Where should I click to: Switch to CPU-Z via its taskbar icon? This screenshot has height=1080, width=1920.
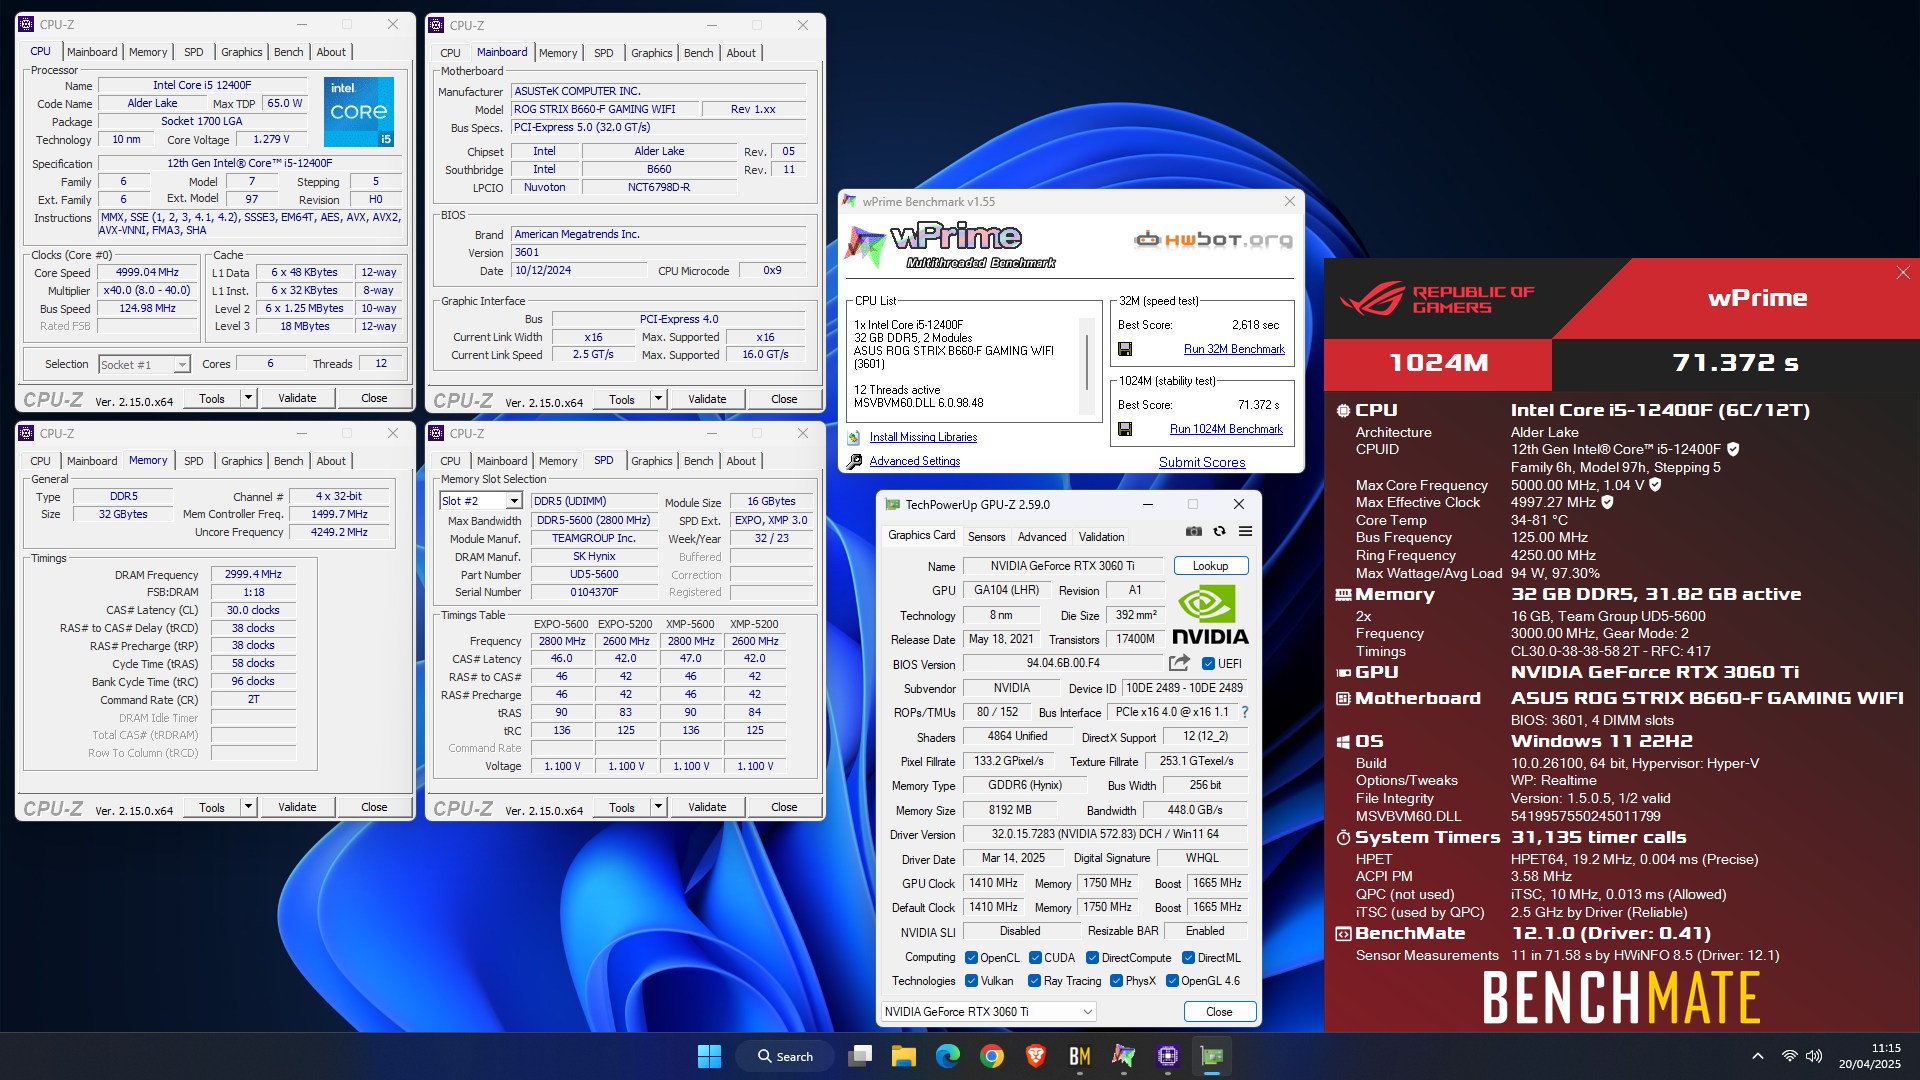pyautogui.click(x=1168, y=1056)
